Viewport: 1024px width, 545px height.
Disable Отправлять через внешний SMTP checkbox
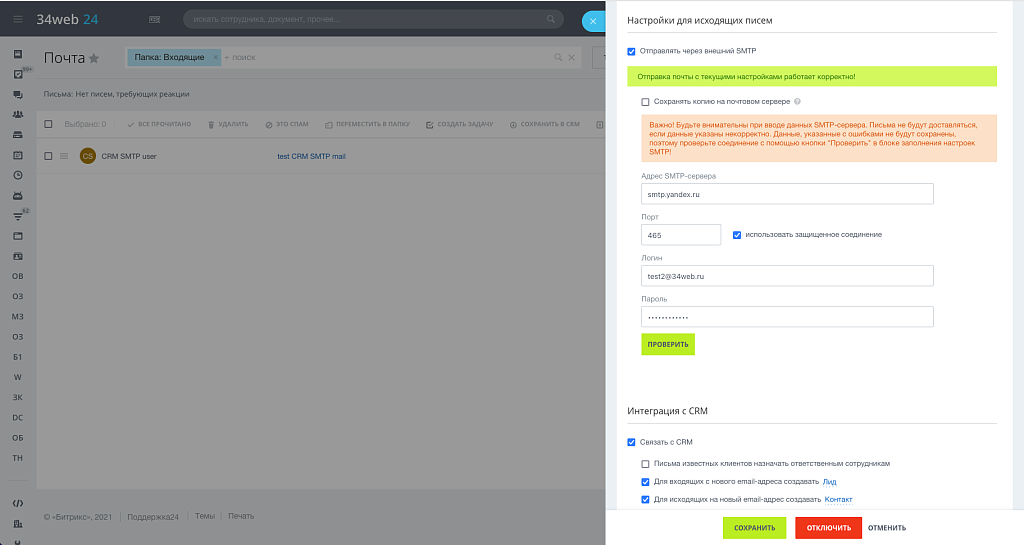631,51
